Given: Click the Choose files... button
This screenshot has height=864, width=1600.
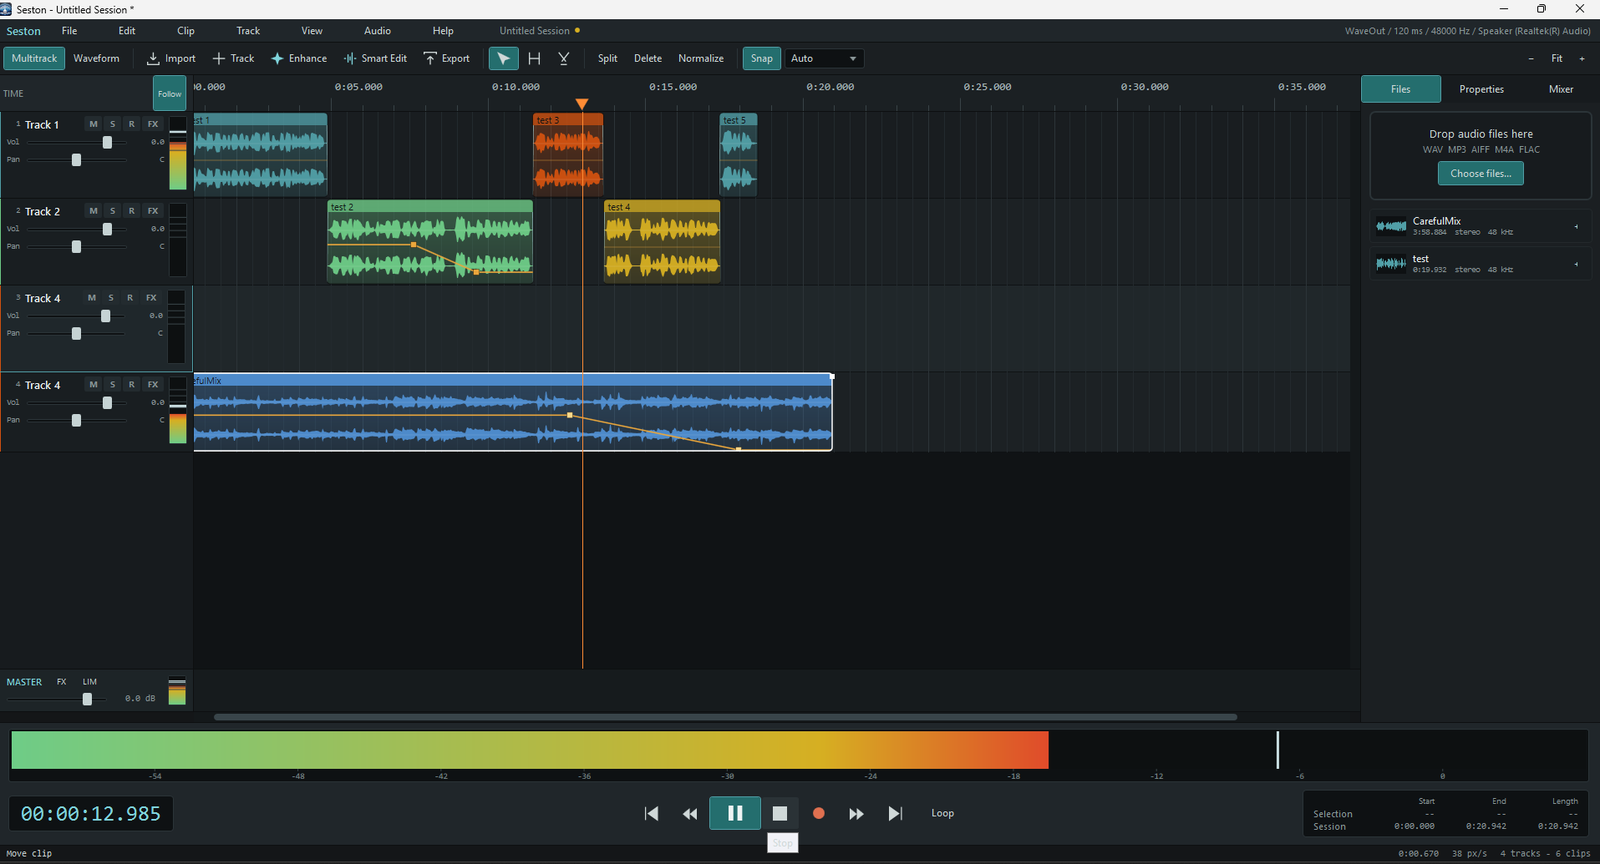Looking at the screenshot, I should point(1481,173).
